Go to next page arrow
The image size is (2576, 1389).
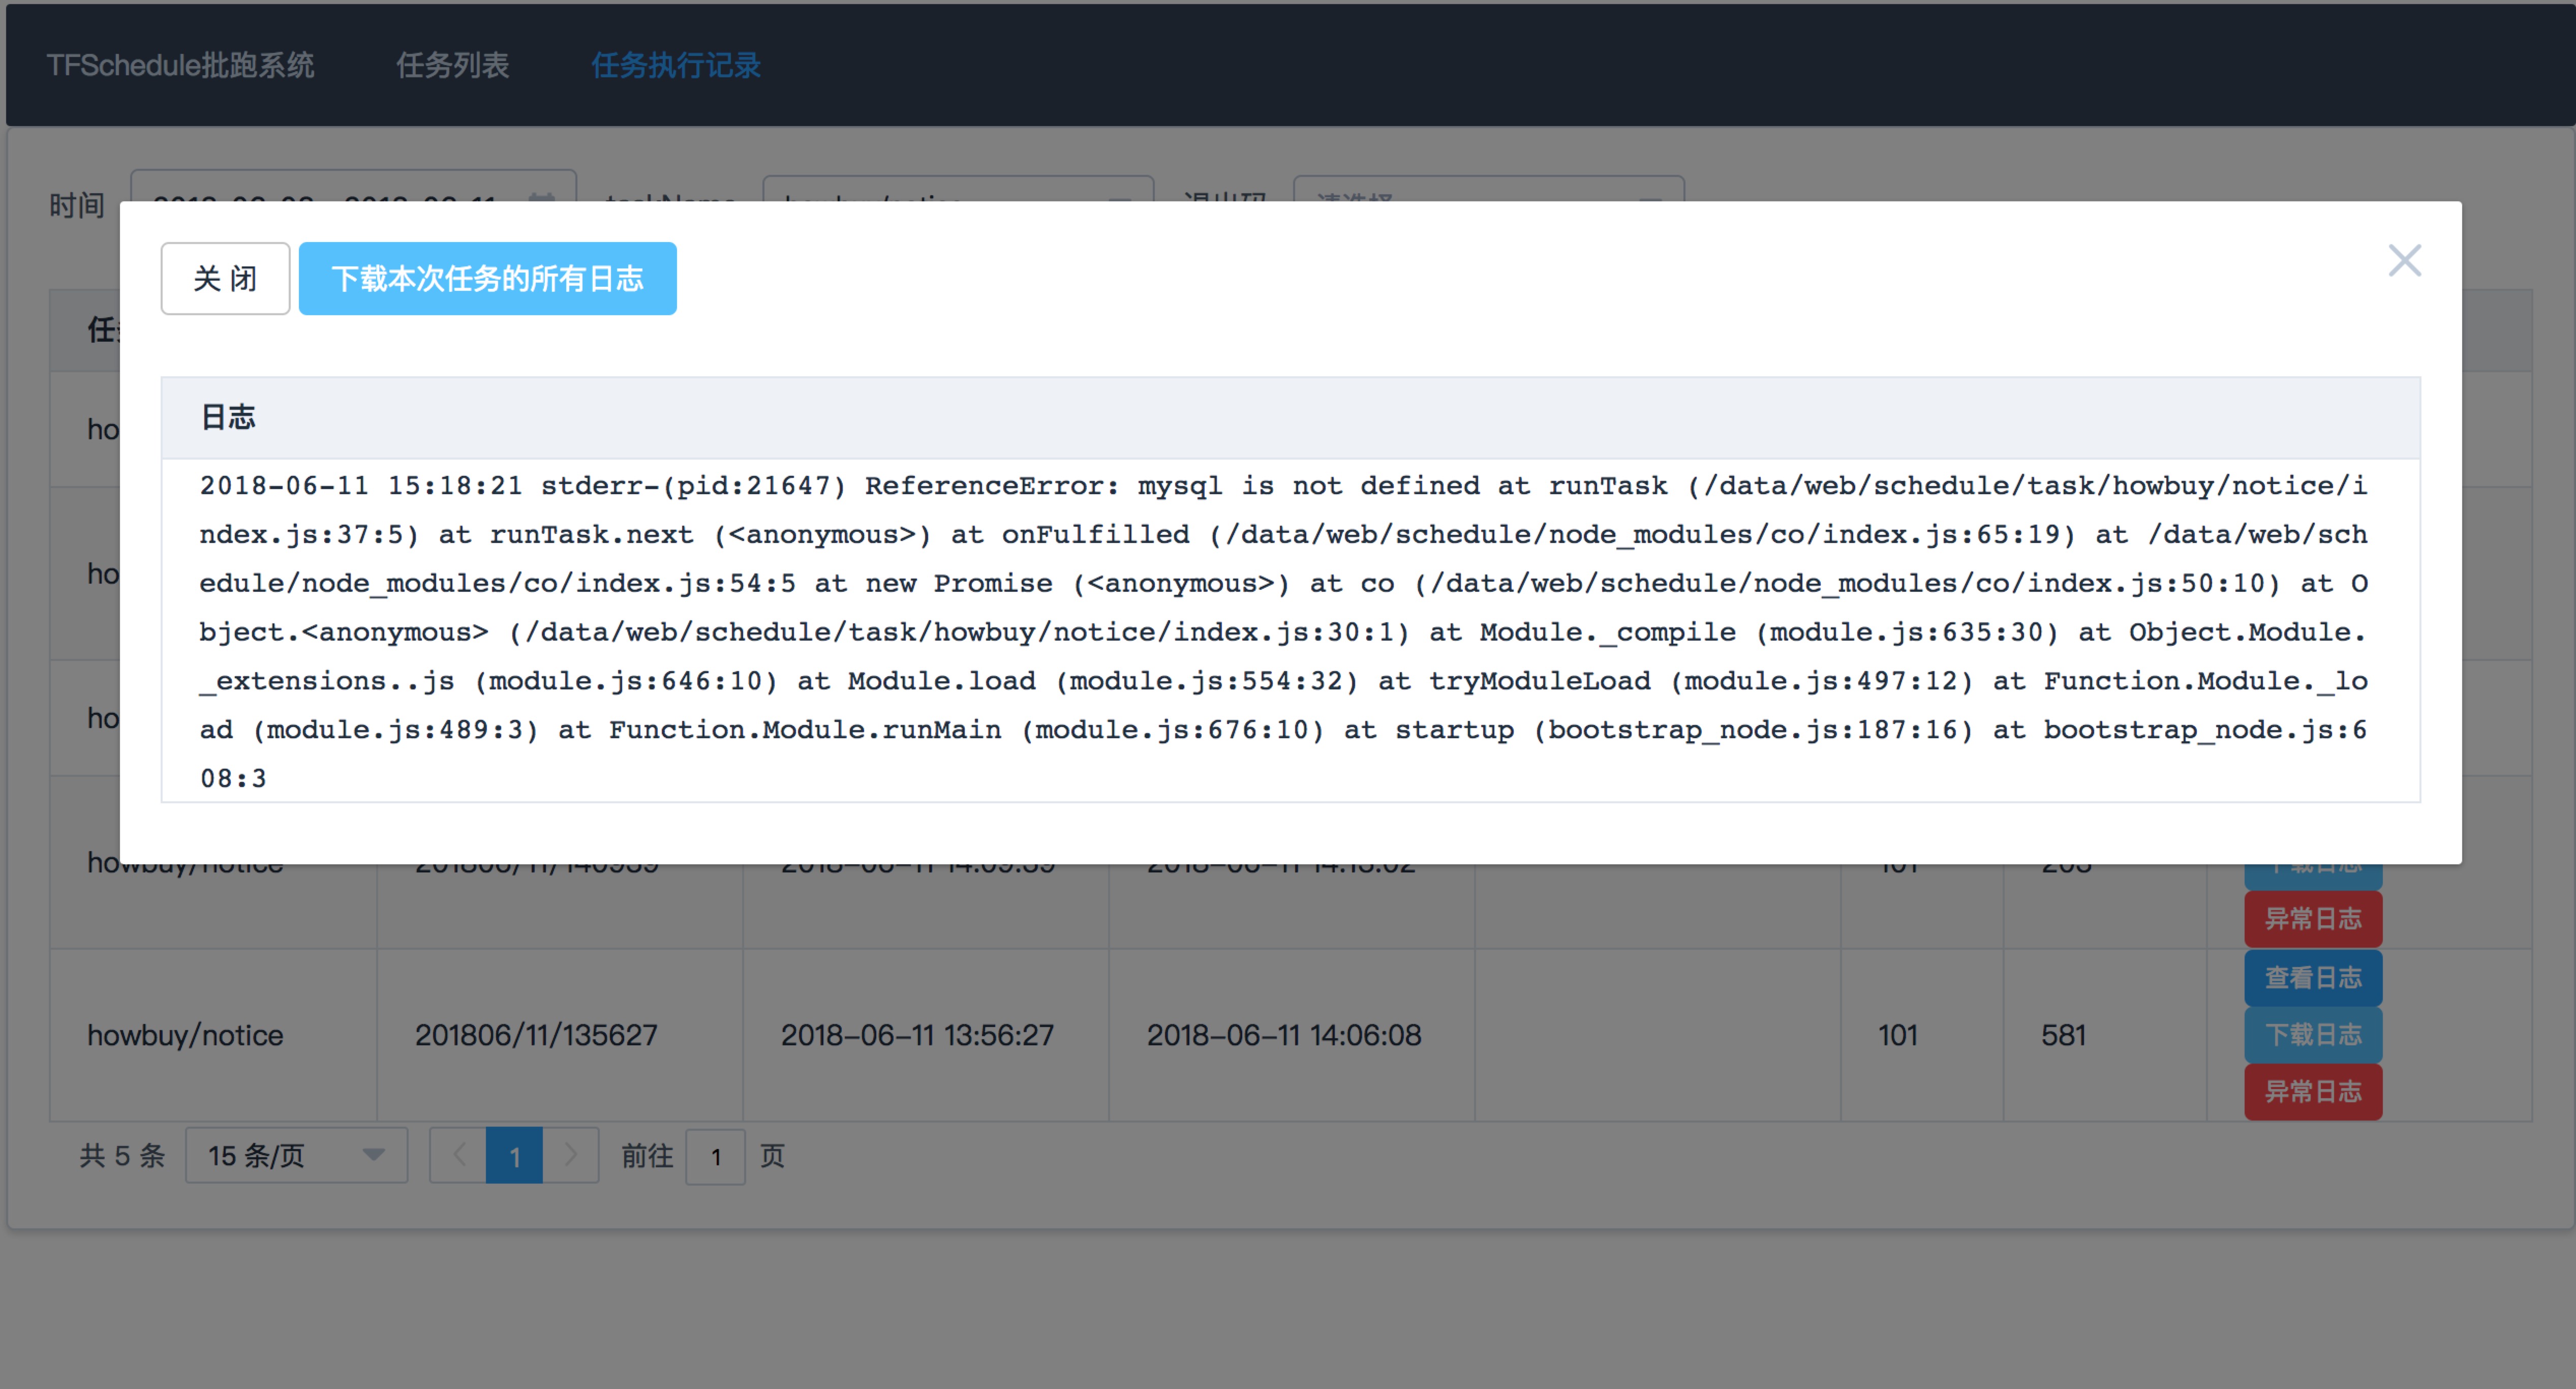click(x=570, y=1156)
